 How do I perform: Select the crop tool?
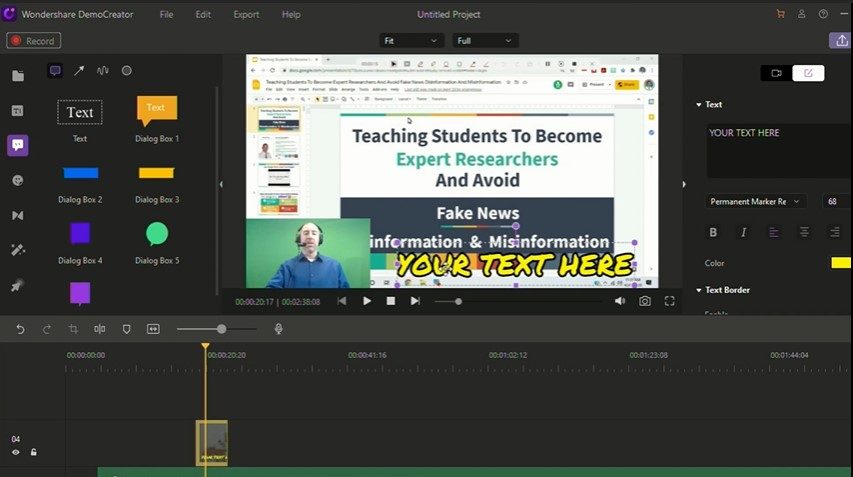[73, 329]
